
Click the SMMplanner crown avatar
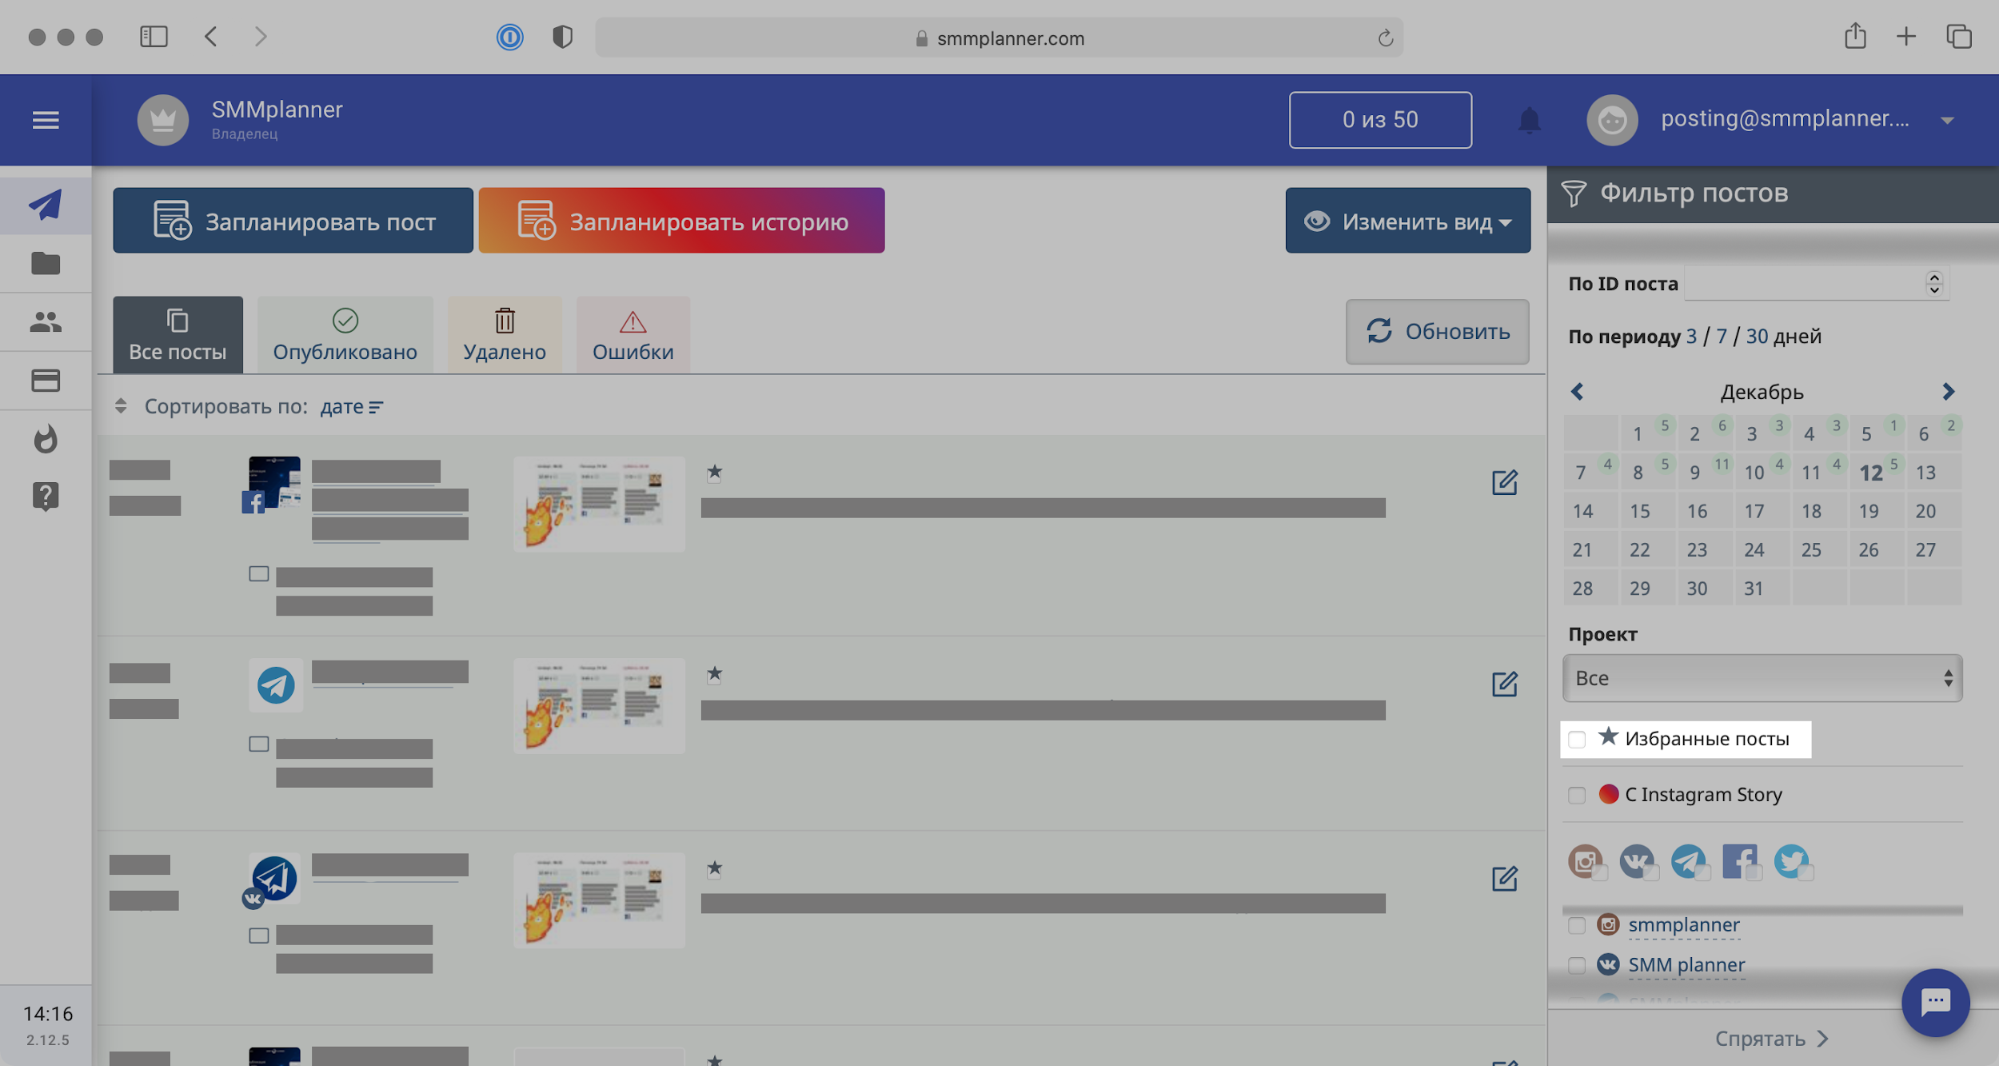(163, 120)
